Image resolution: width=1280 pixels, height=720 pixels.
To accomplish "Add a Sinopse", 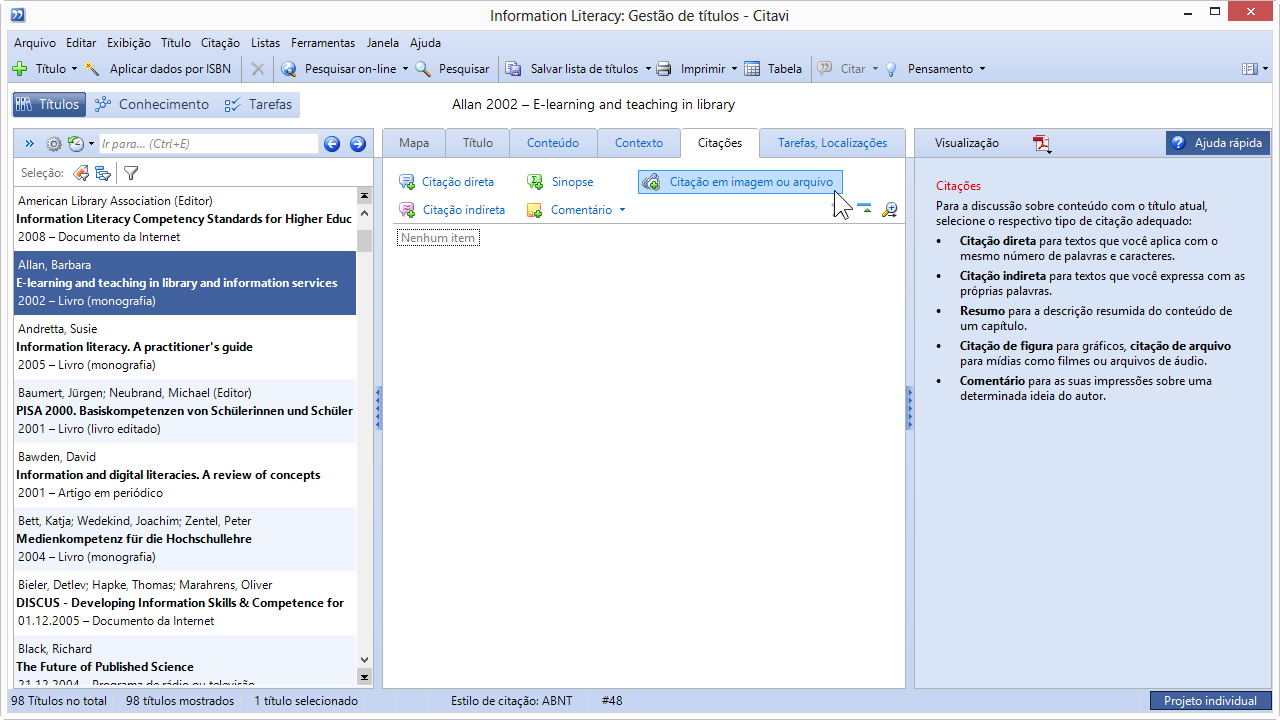I will [x=561, y=182].
